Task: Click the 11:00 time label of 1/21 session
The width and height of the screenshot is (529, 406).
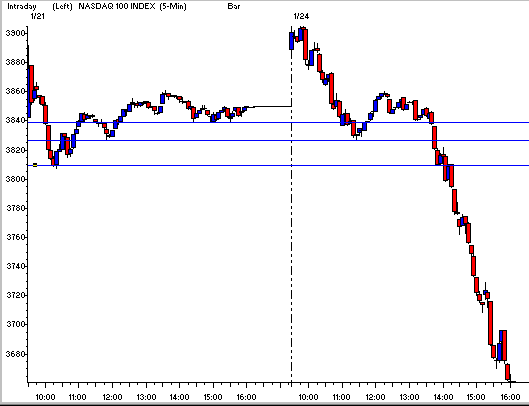Action: 78,397
